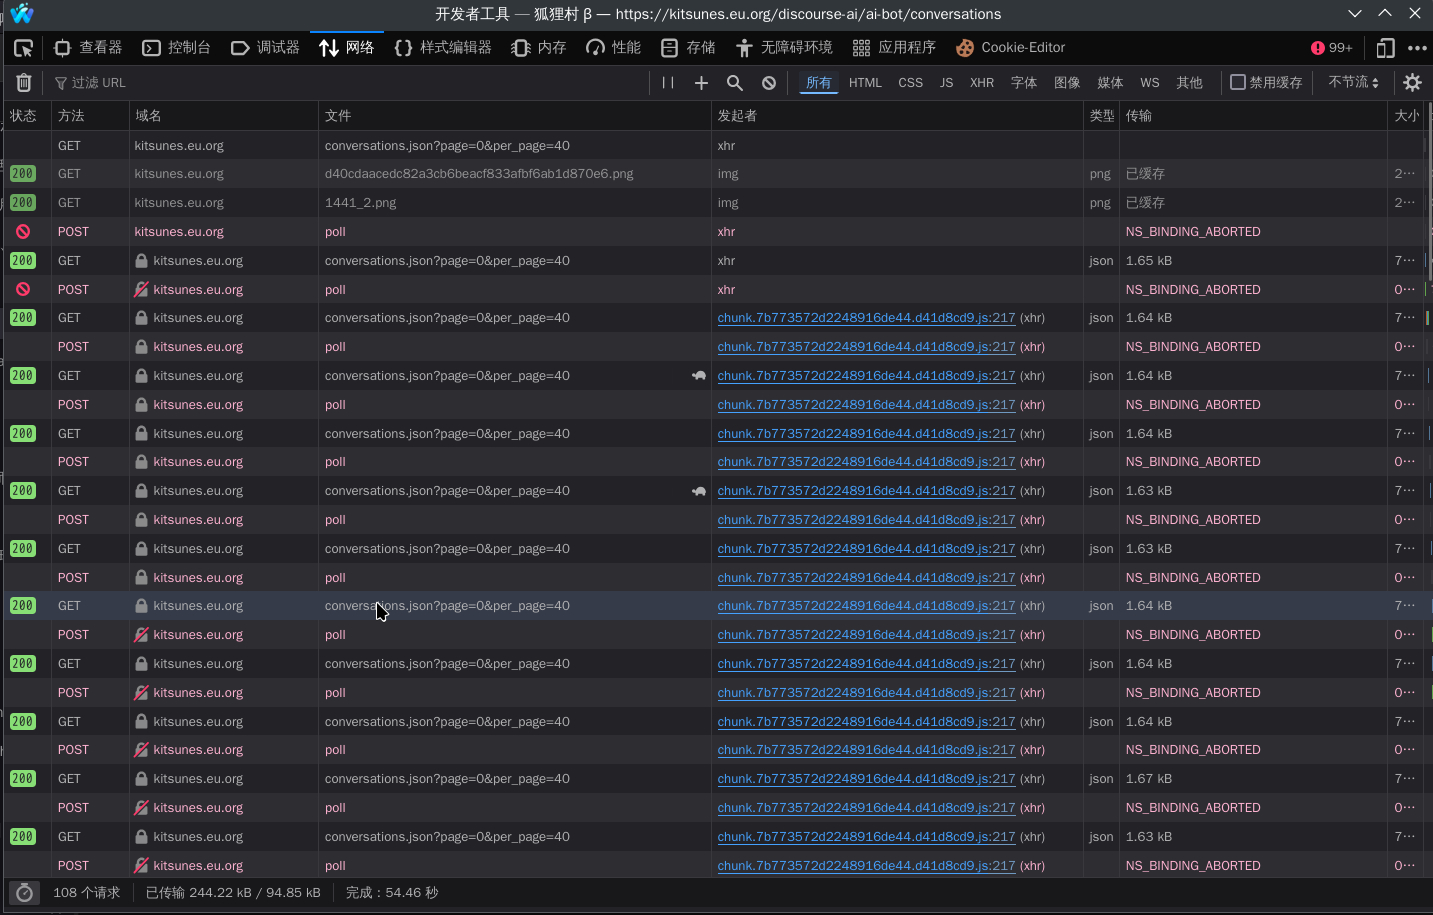1433x915 pixels.
Task: Open the network search magnifier
Action: pos(735,83)
